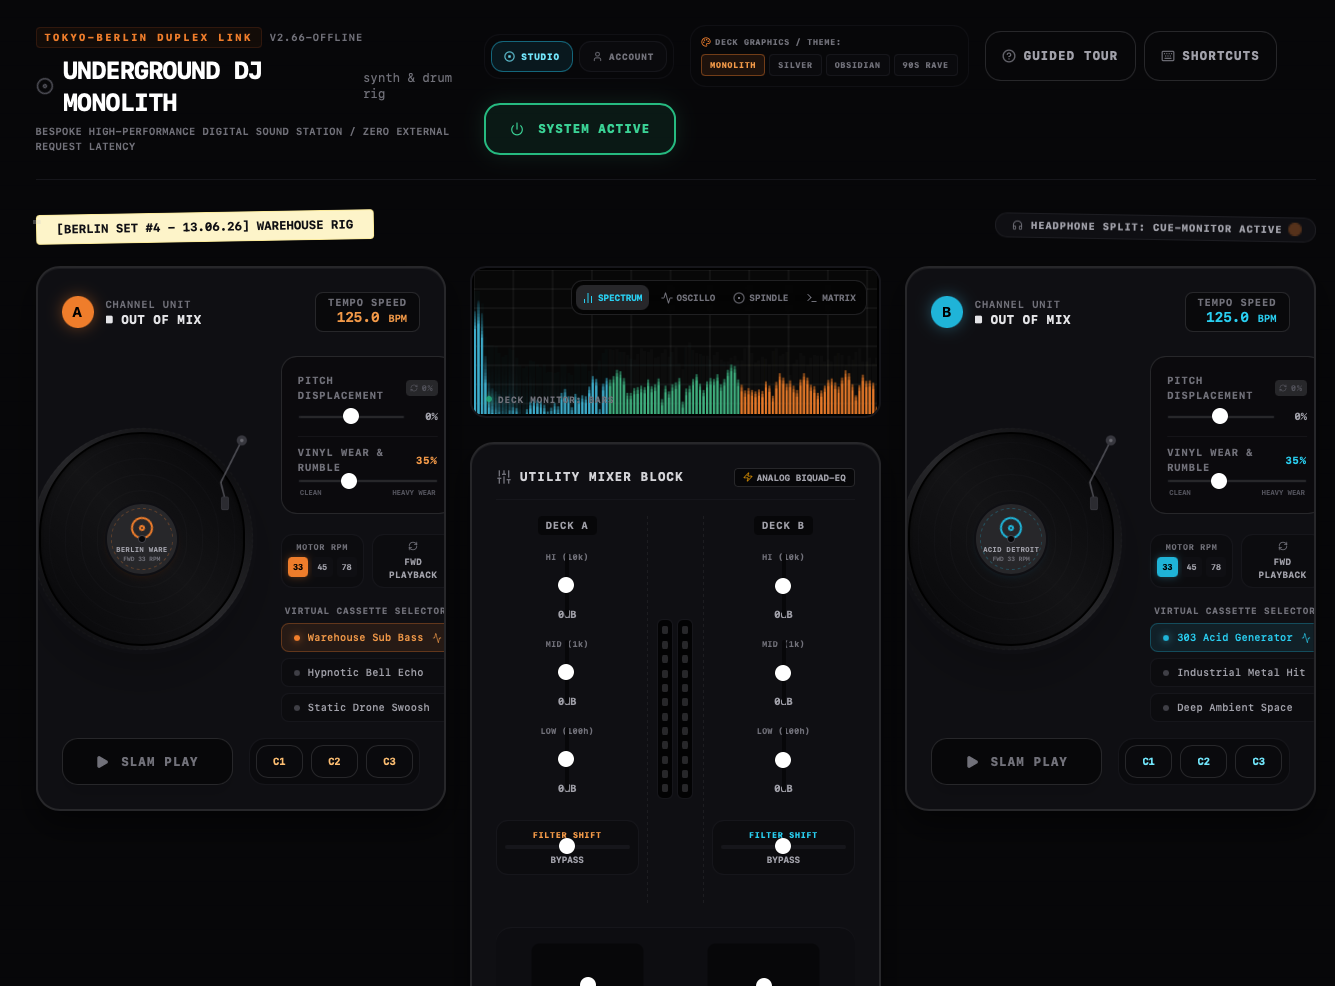This screenshot has height=986, width=1335.
Task: Select the Monolith deck theme
Action: [733, 65]
